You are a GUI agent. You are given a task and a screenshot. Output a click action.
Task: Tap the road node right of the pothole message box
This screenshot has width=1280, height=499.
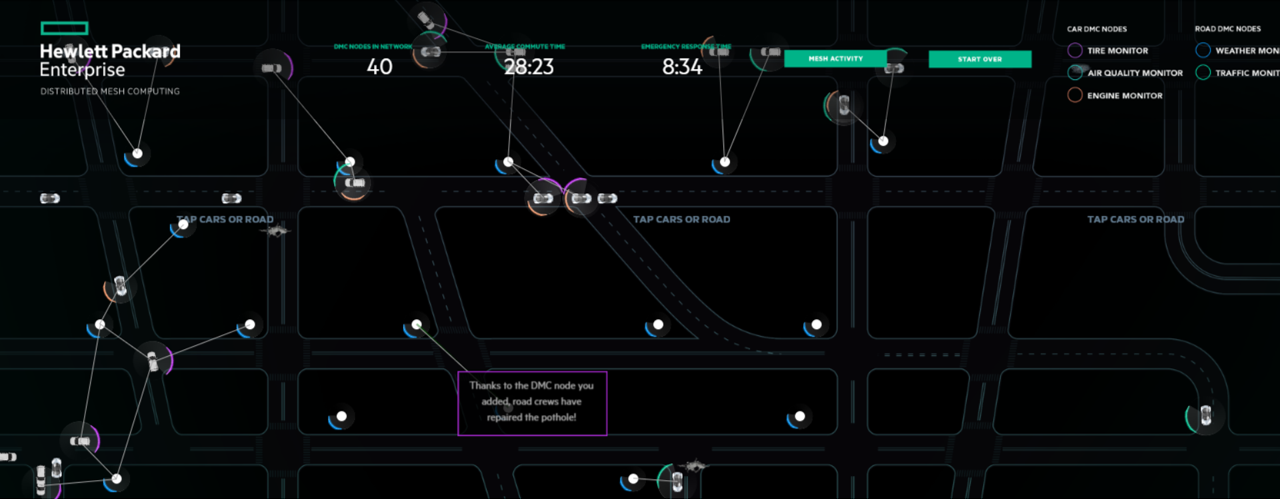799,417
